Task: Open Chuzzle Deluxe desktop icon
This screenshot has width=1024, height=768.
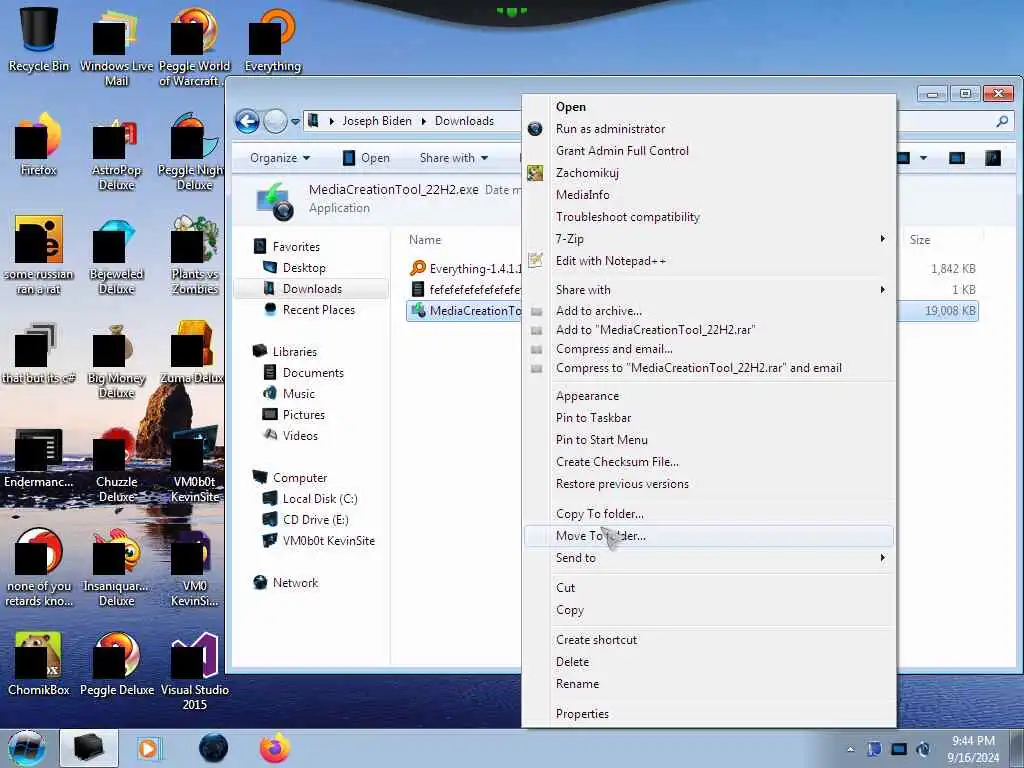Action: pos(116,465)
